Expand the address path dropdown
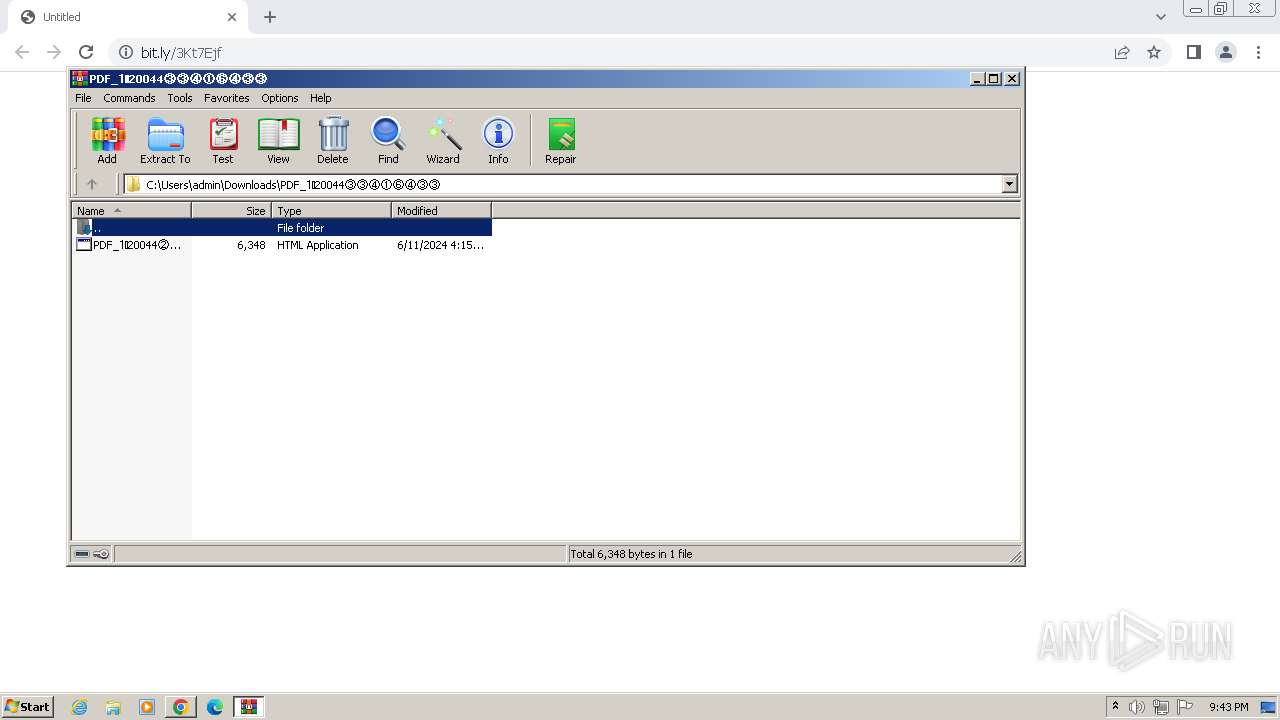Image resolution: width=1280 pixels, height=720 pixels. pos(1009,184)
